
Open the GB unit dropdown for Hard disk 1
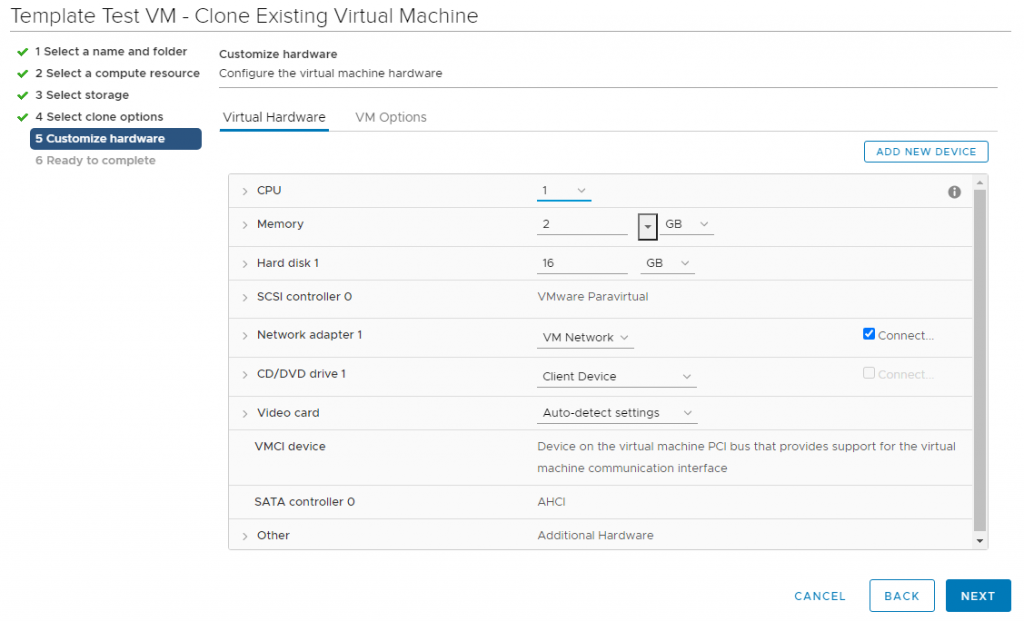[667, 262]
